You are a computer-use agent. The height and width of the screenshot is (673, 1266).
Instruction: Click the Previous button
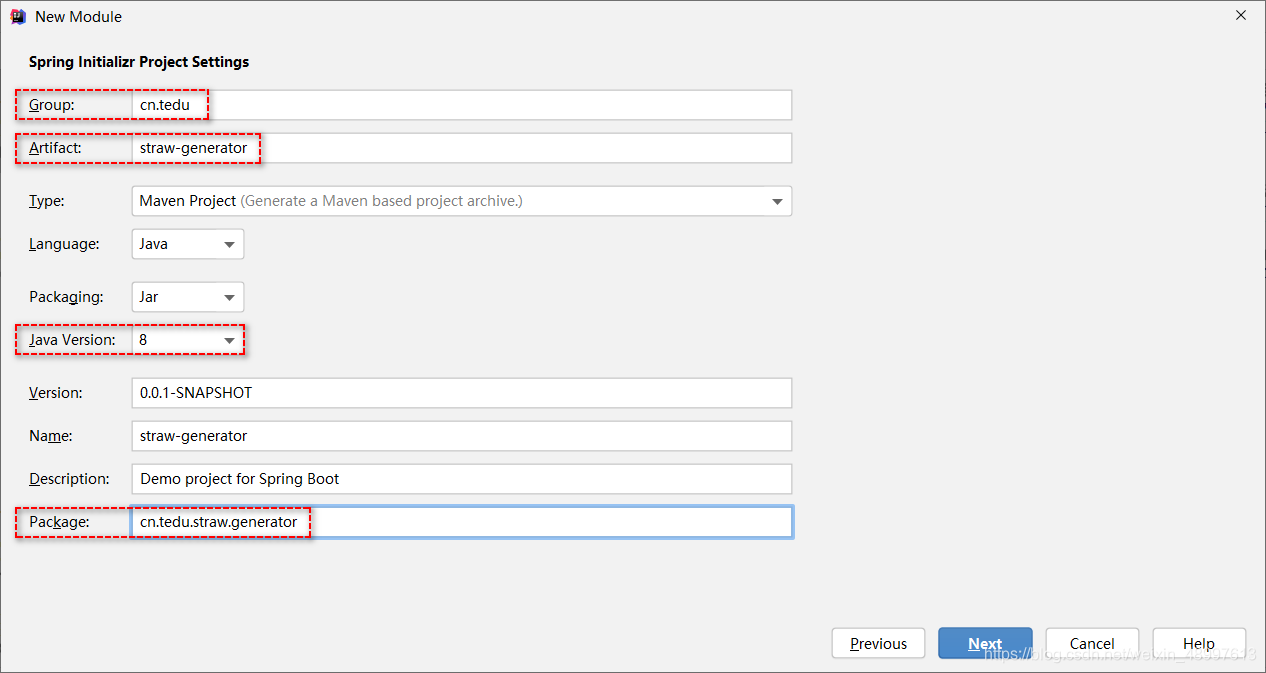[x=878, y=643]
